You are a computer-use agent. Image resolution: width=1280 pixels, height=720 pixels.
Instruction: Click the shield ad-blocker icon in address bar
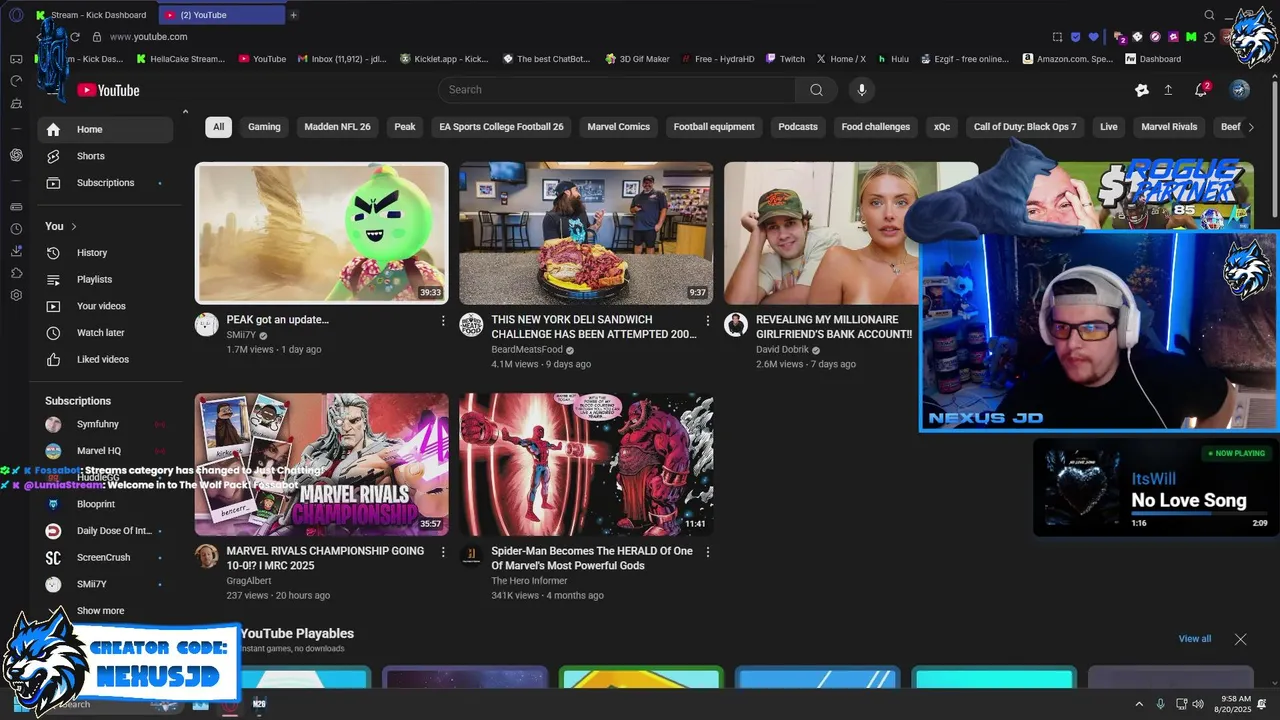tap(1076, 37)
